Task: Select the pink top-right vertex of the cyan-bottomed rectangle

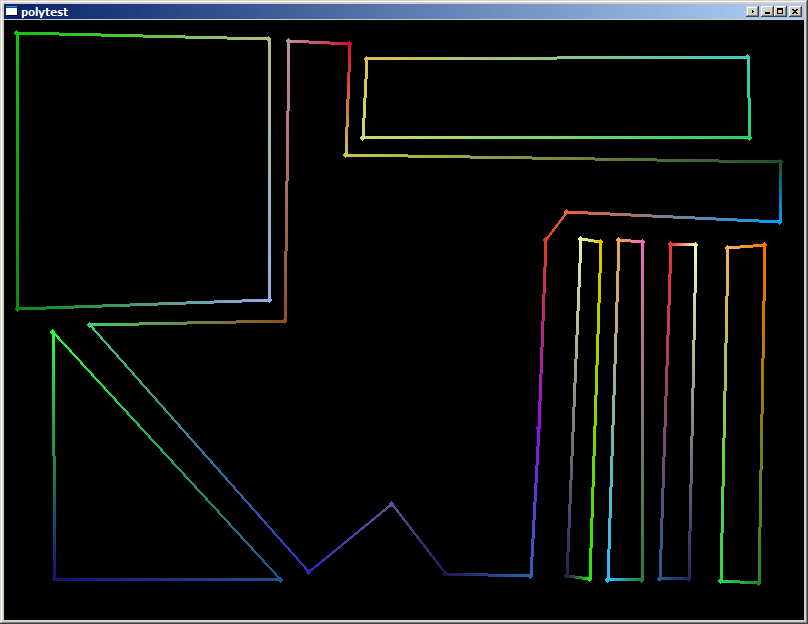Action: pos(642,242)
